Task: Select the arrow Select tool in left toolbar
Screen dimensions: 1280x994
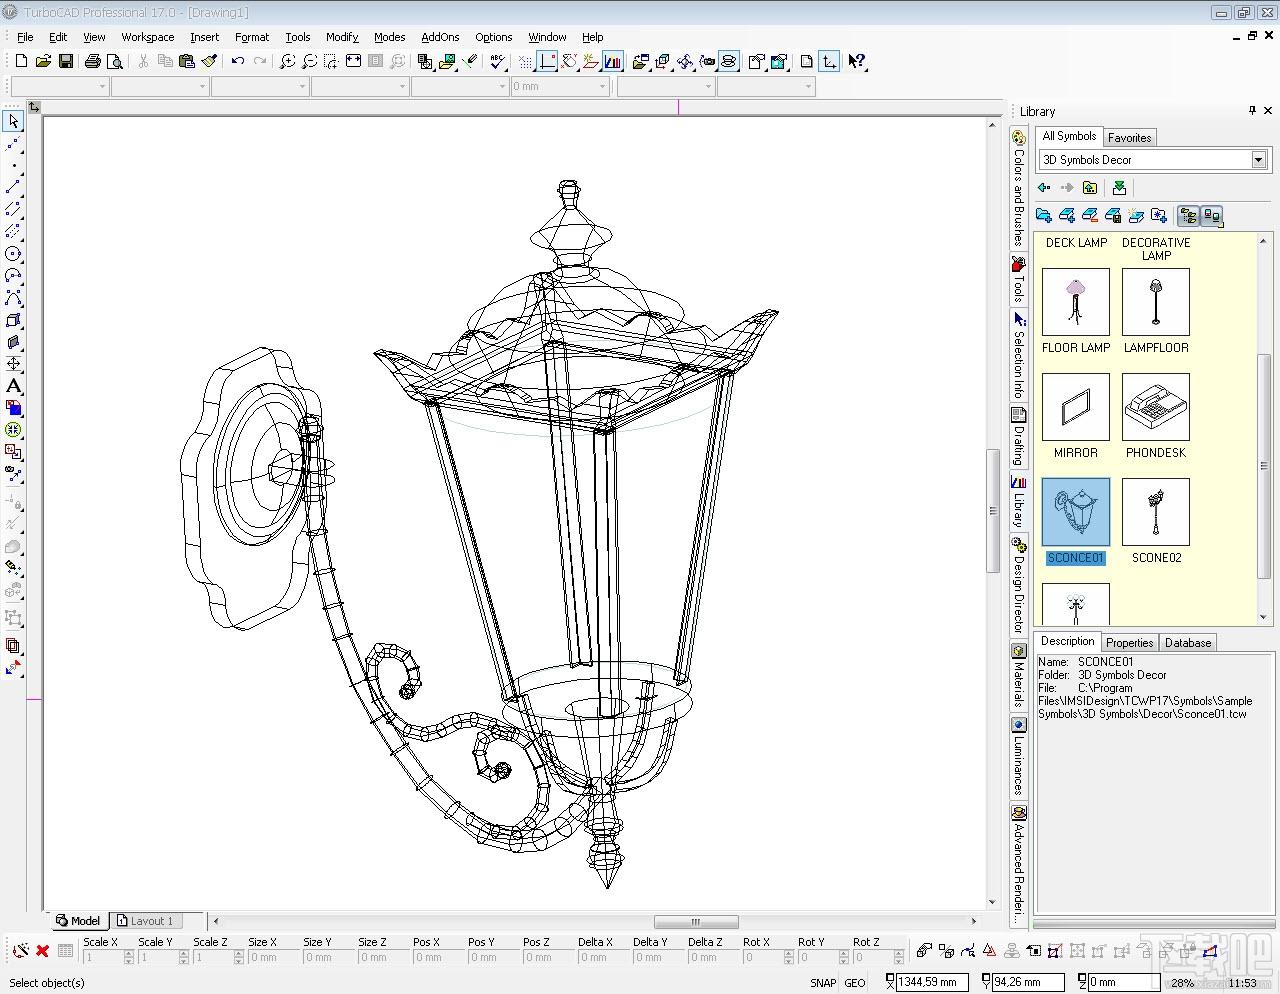Action: coord(13,121)
